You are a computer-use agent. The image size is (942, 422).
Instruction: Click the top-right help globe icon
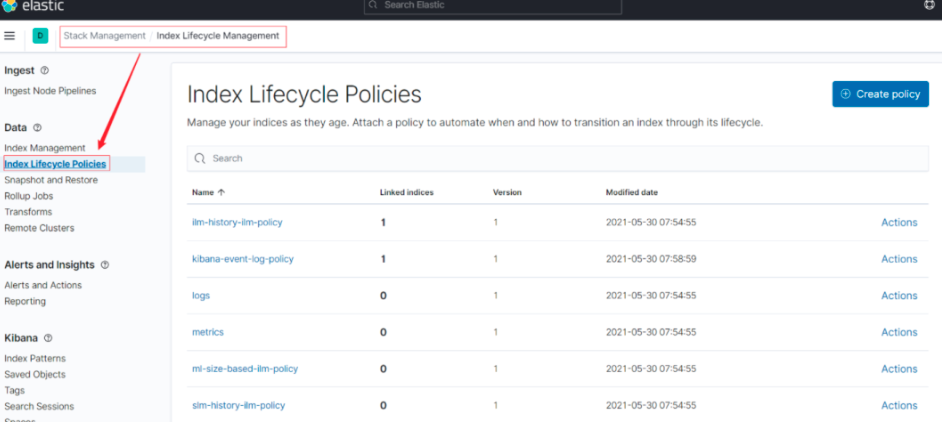929,5
